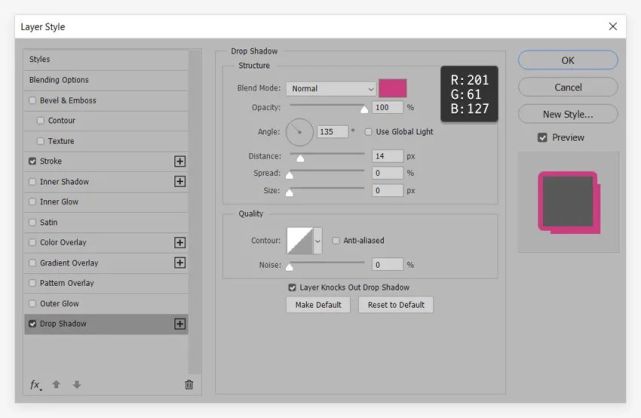Open the fx effects menu icon
The height and width of the screenshot is (418, 641).
click(x=36, y=385)
